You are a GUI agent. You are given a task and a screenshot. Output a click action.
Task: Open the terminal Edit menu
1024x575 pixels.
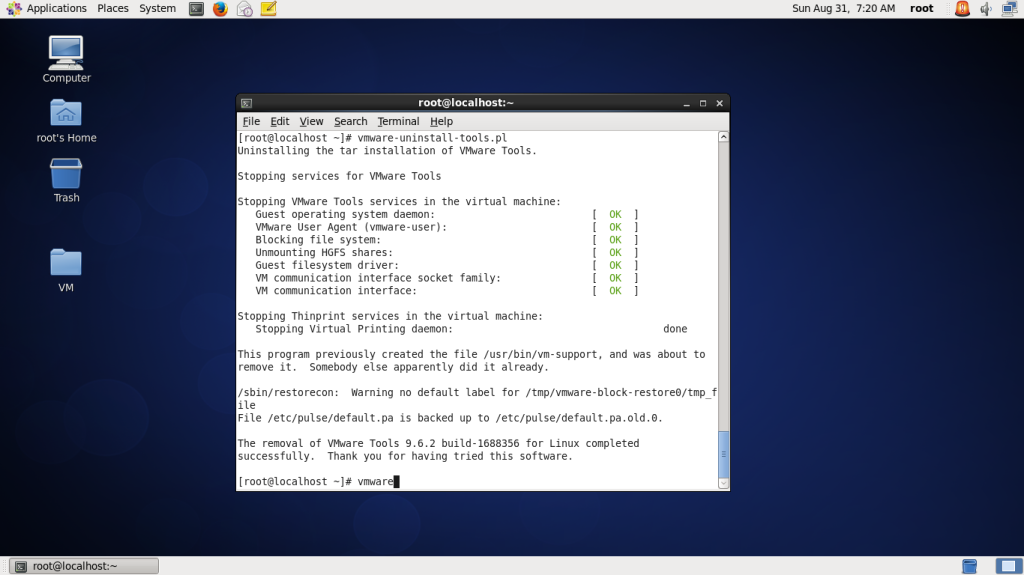(280, 122)
